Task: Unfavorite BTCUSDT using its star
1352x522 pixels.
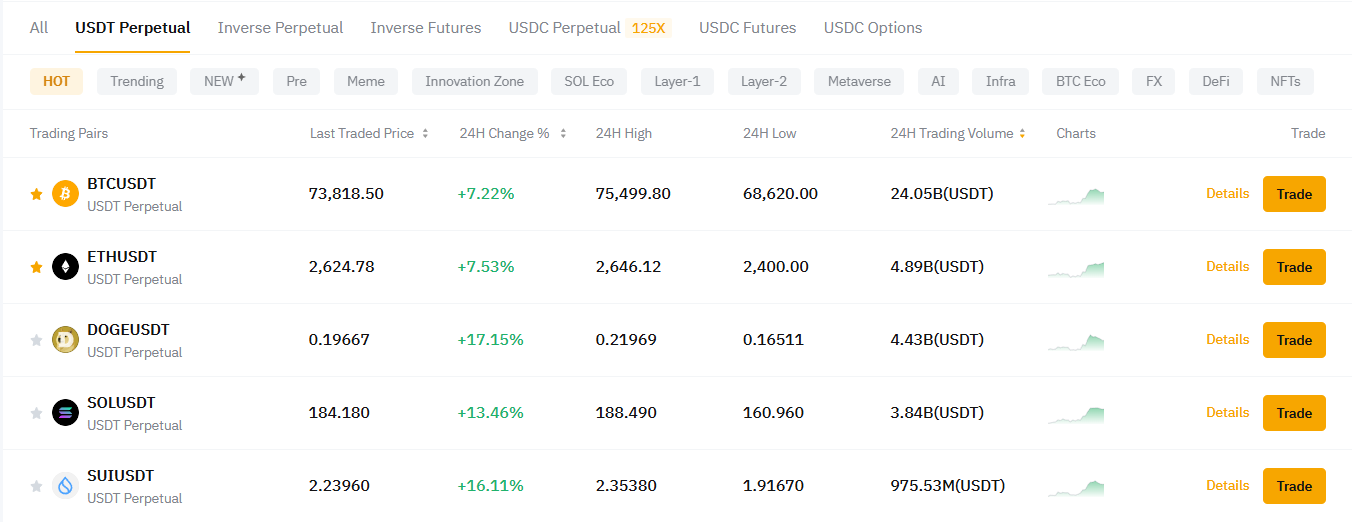Action: (x=37, y=194)
